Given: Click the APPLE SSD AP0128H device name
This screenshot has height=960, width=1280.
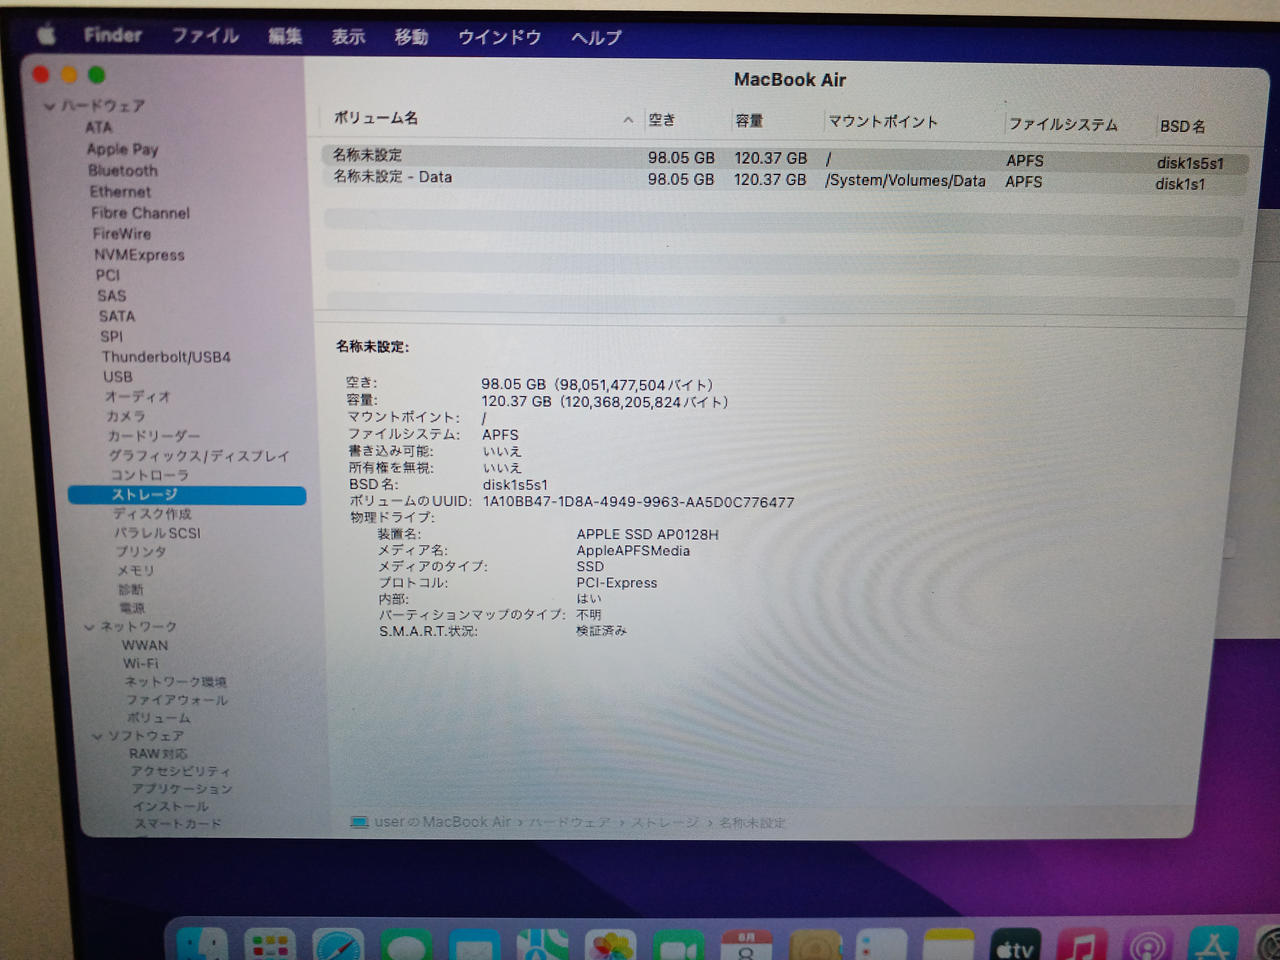Looking at the screenshot, I should pos(647,534).
